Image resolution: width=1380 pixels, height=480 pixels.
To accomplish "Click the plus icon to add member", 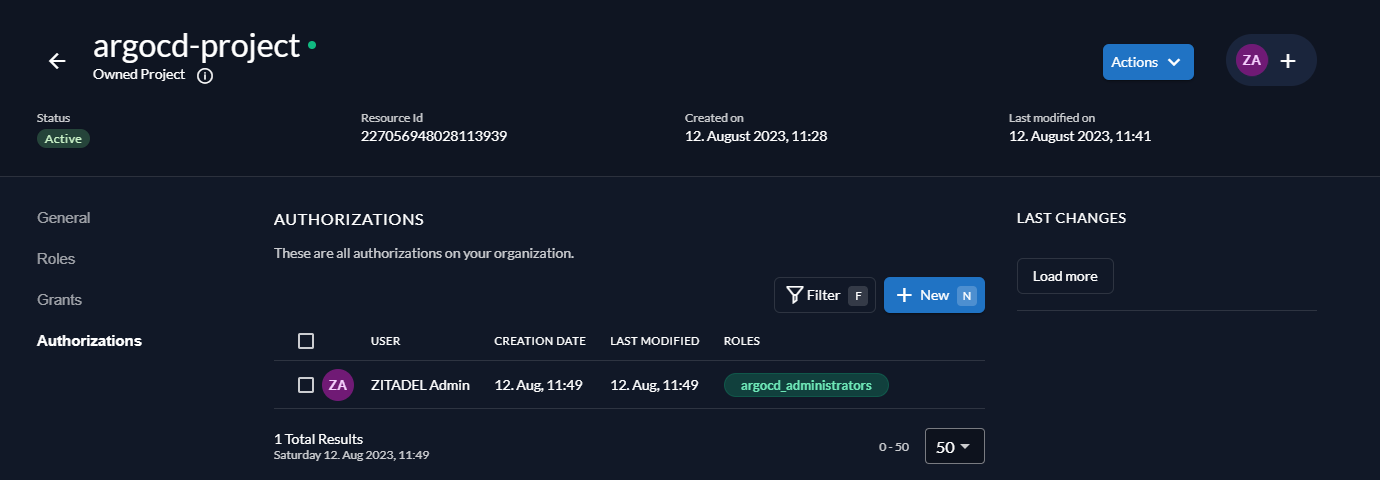I will 1288,61.
